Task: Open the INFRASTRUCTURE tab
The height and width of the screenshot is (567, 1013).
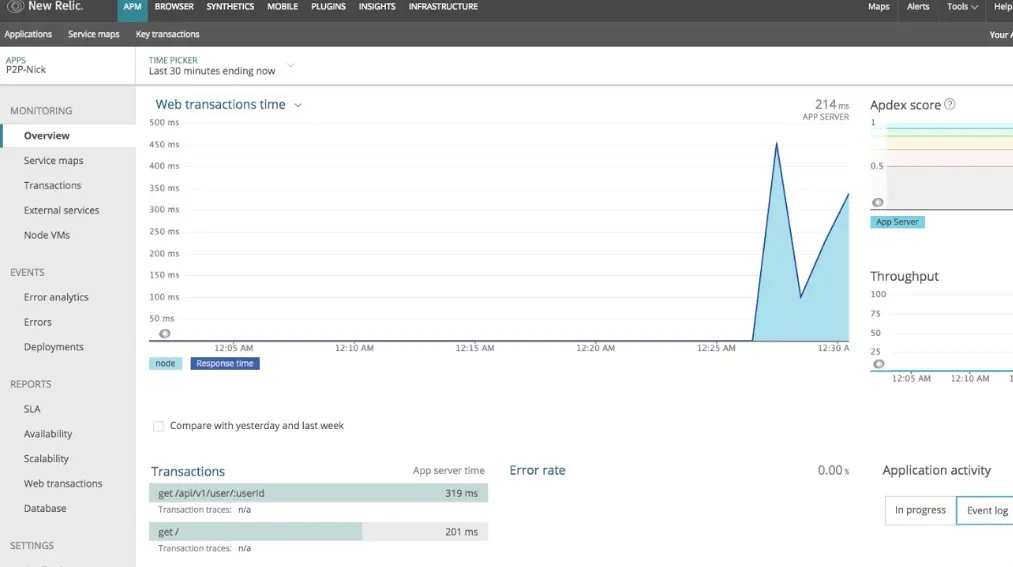Action: pyautogui.click(x=443, y=6)
